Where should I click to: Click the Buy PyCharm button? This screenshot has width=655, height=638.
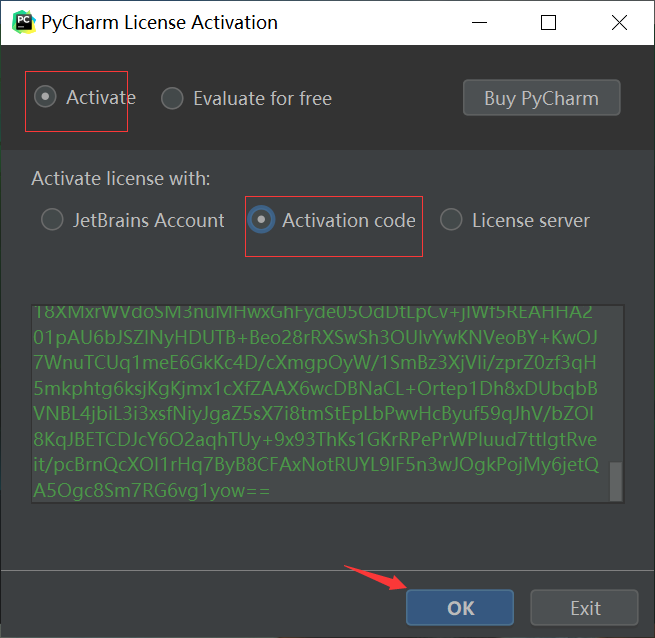coord(541,98)
